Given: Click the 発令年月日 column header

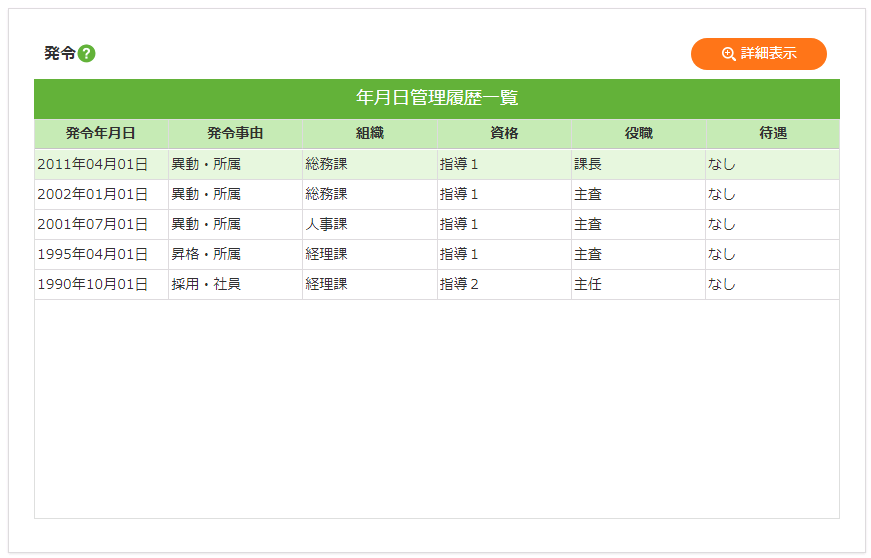Looking at the screenshot, I should tap(101, 133).
